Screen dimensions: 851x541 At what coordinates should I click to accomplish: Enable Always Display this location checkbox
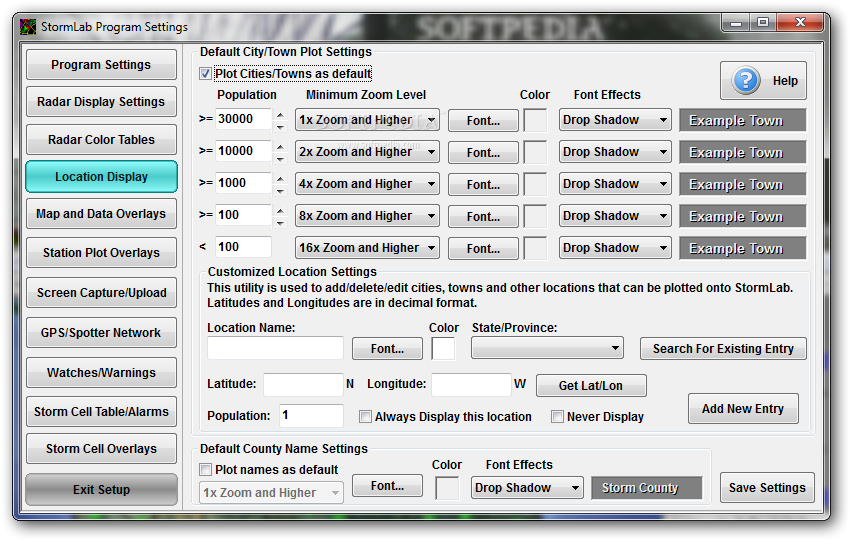point(365,417)
